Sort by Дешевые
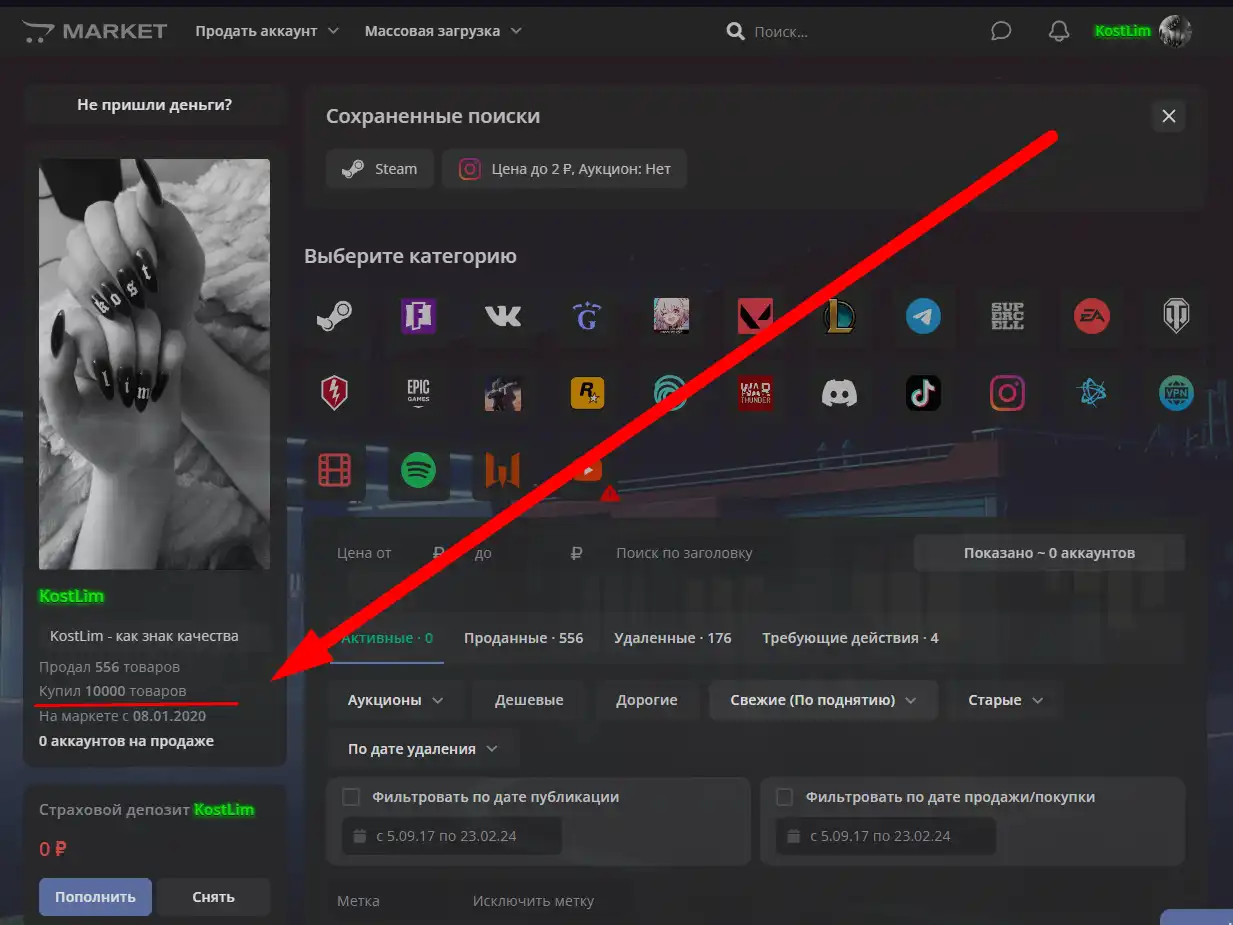The height and width of the screenshot is (925, 1233). 529,700
